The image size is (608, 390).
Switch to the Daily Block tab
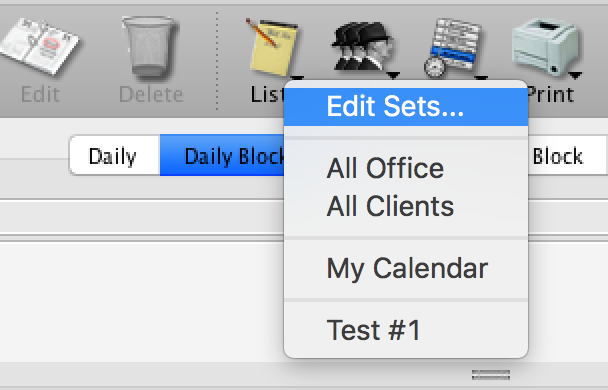[x=222, y=156]
